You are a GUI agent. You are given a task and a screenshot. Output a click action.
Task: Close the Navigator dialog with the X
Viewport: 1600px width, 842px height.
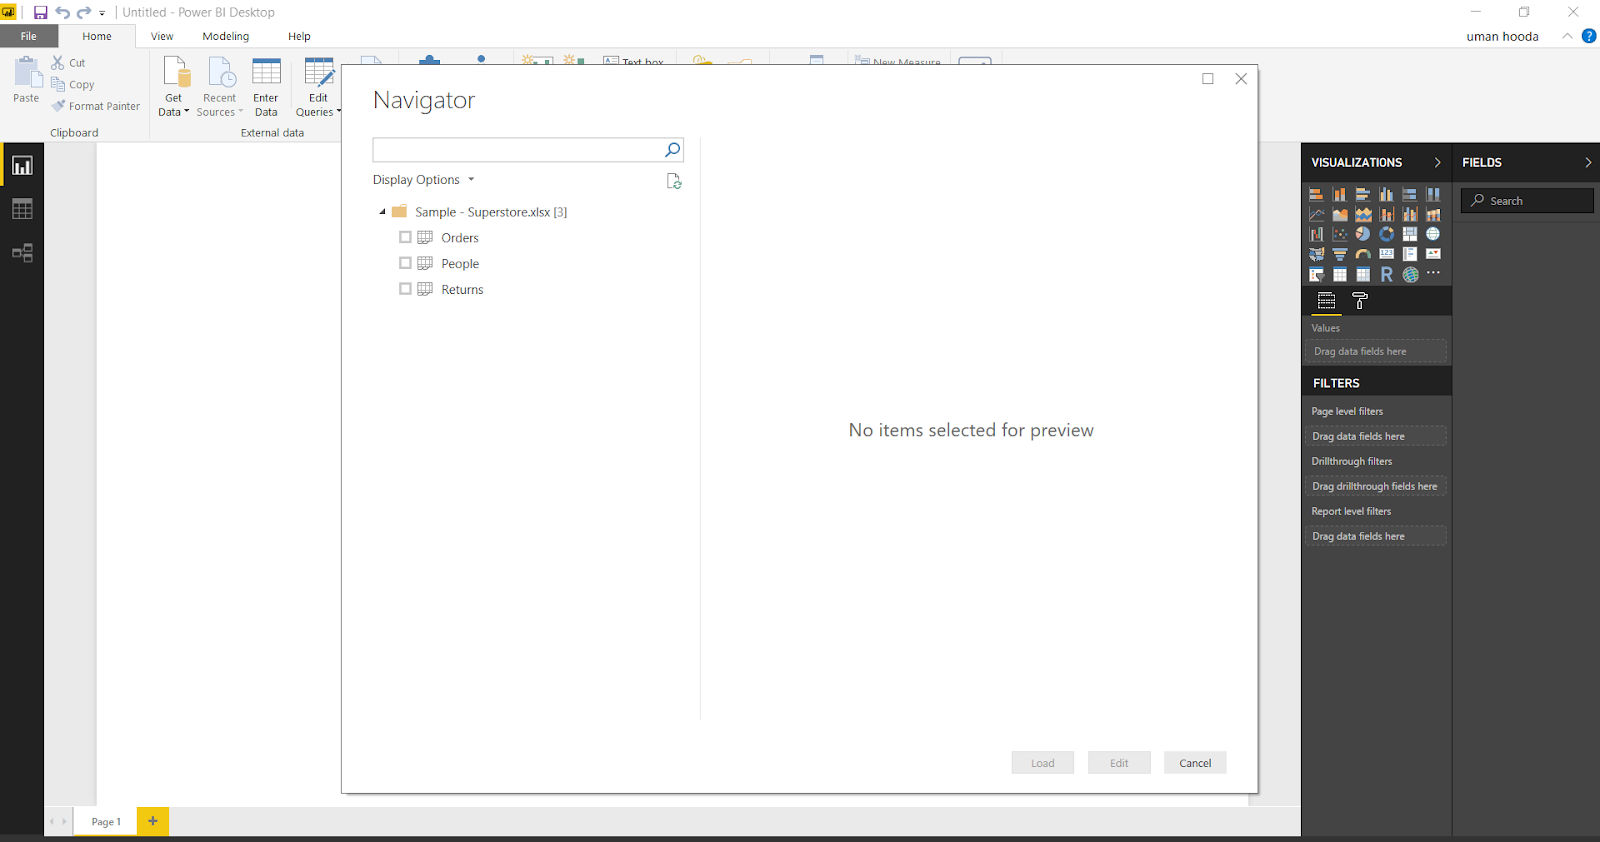[1241, 79]
